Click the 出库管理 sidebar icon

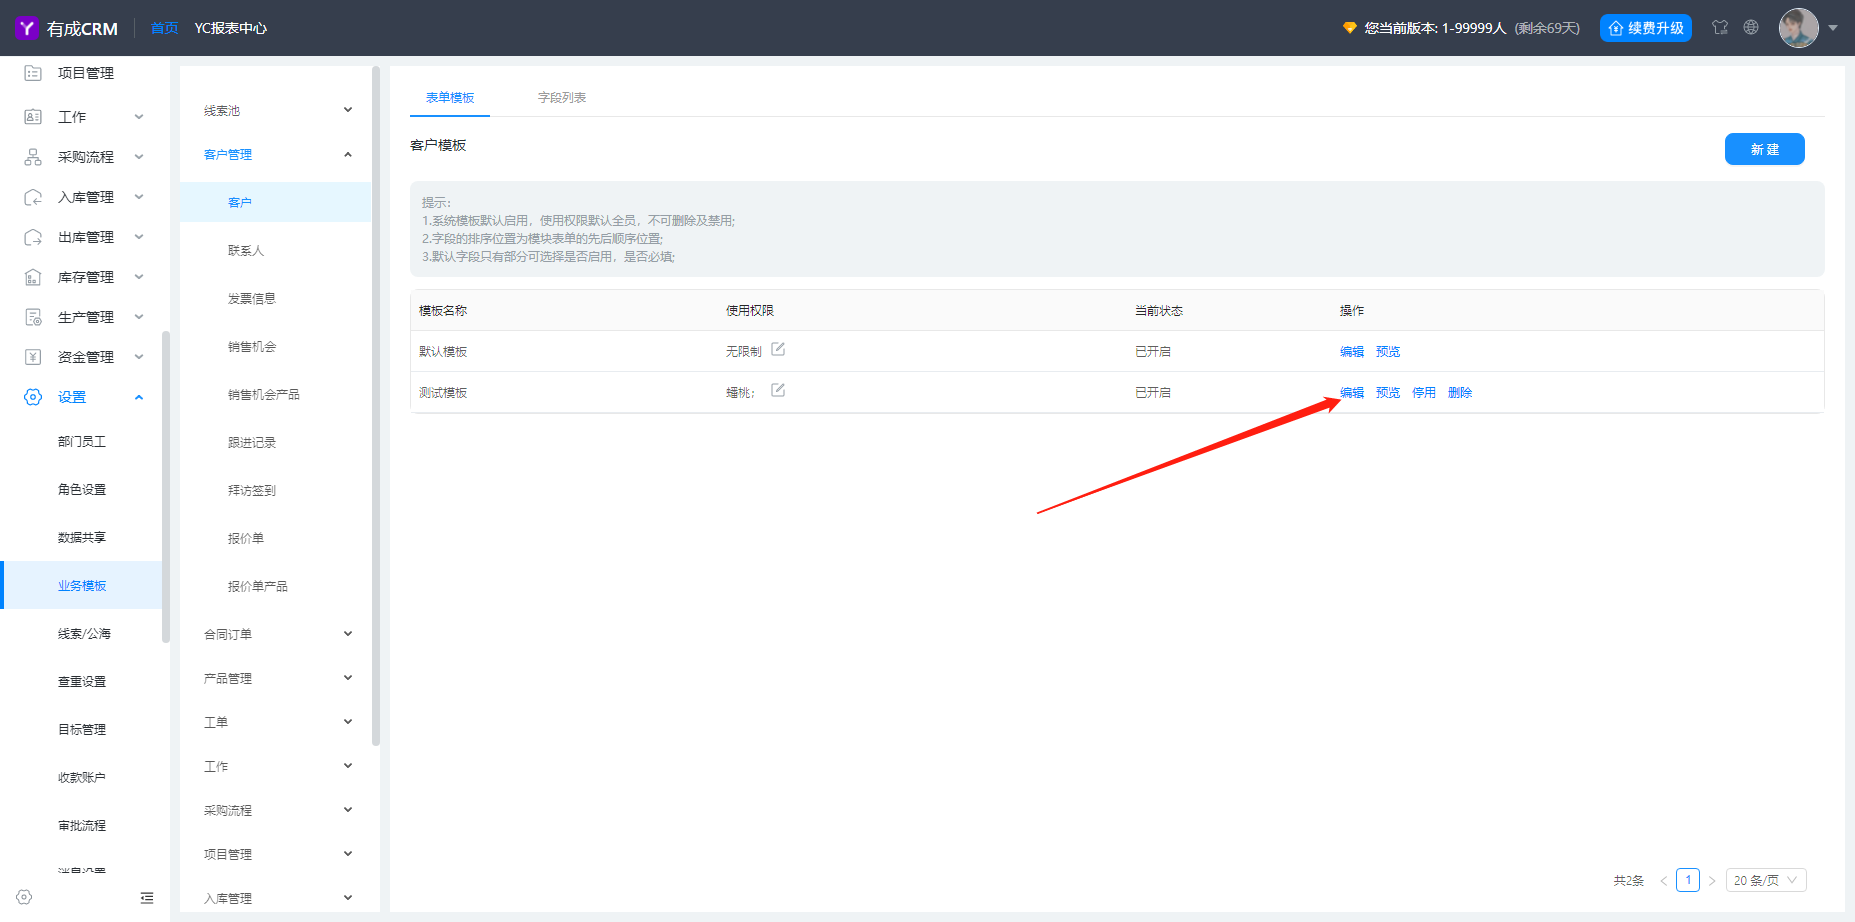click(x=33, y=237)
